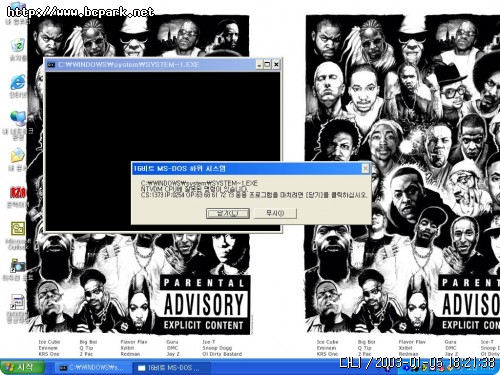Open the console window system menu icon
Image resolution: width=500 pixels, height=375 pixels.
point(51,65)
